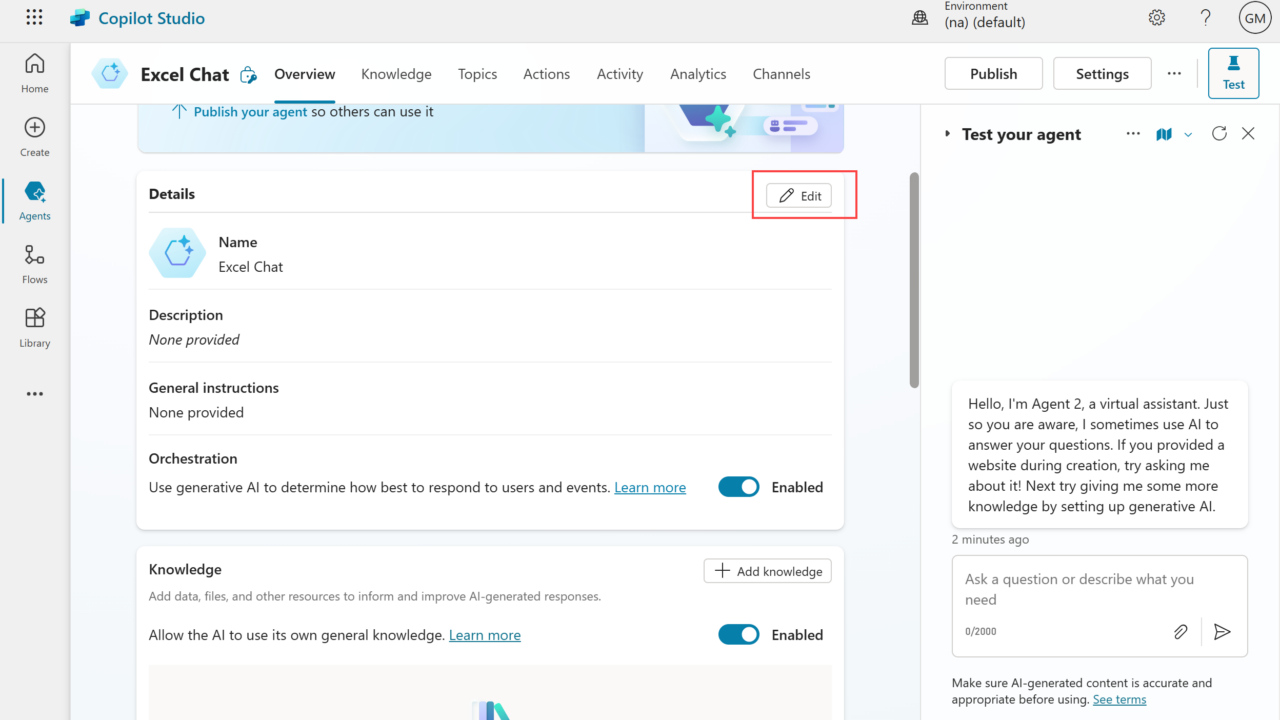Send the chat message
Viewport: 1280px width, 720px height.
click(x=1222, y=631)
